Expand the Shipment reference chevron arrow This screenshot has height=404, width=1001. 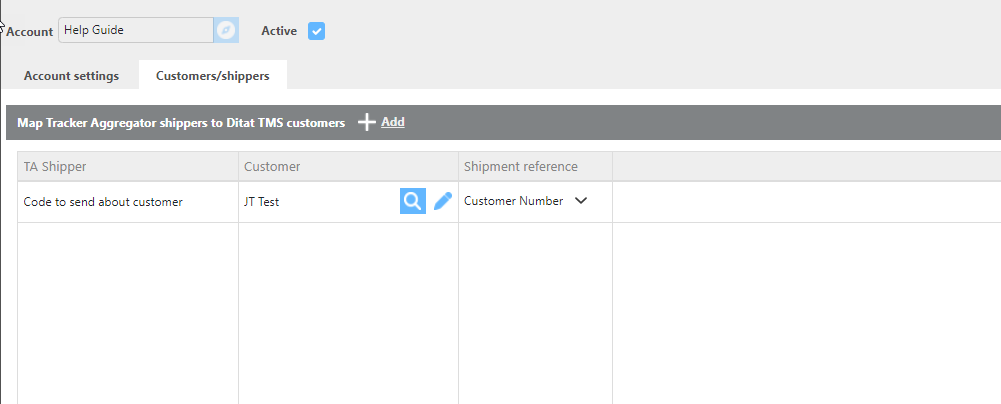580,200
